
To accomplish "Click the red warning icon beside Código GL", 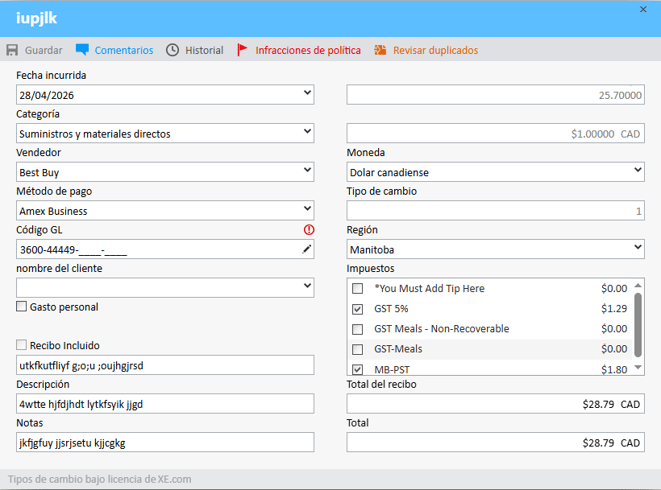I will (x=308, y=230).
